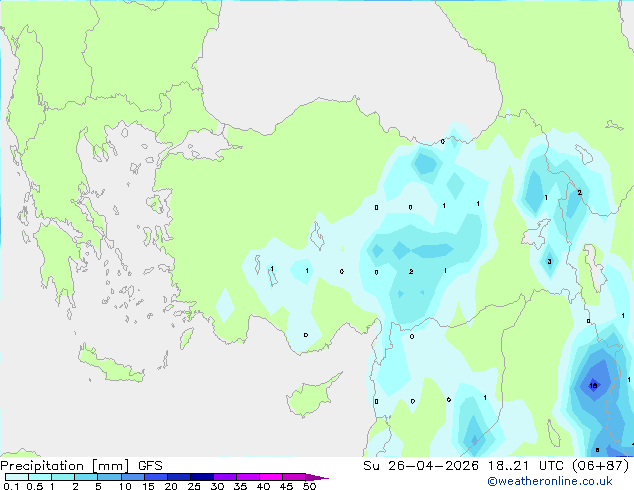
Task: Select the 20–25 mm legend color box
Action: point(179,477)
